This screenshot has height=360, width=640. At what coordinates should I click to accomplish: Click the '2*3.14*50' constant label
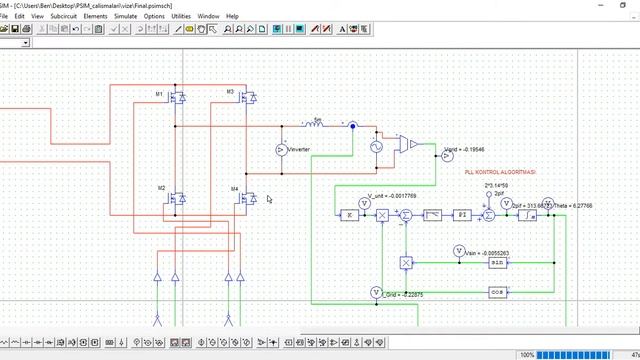click(496, 186)
